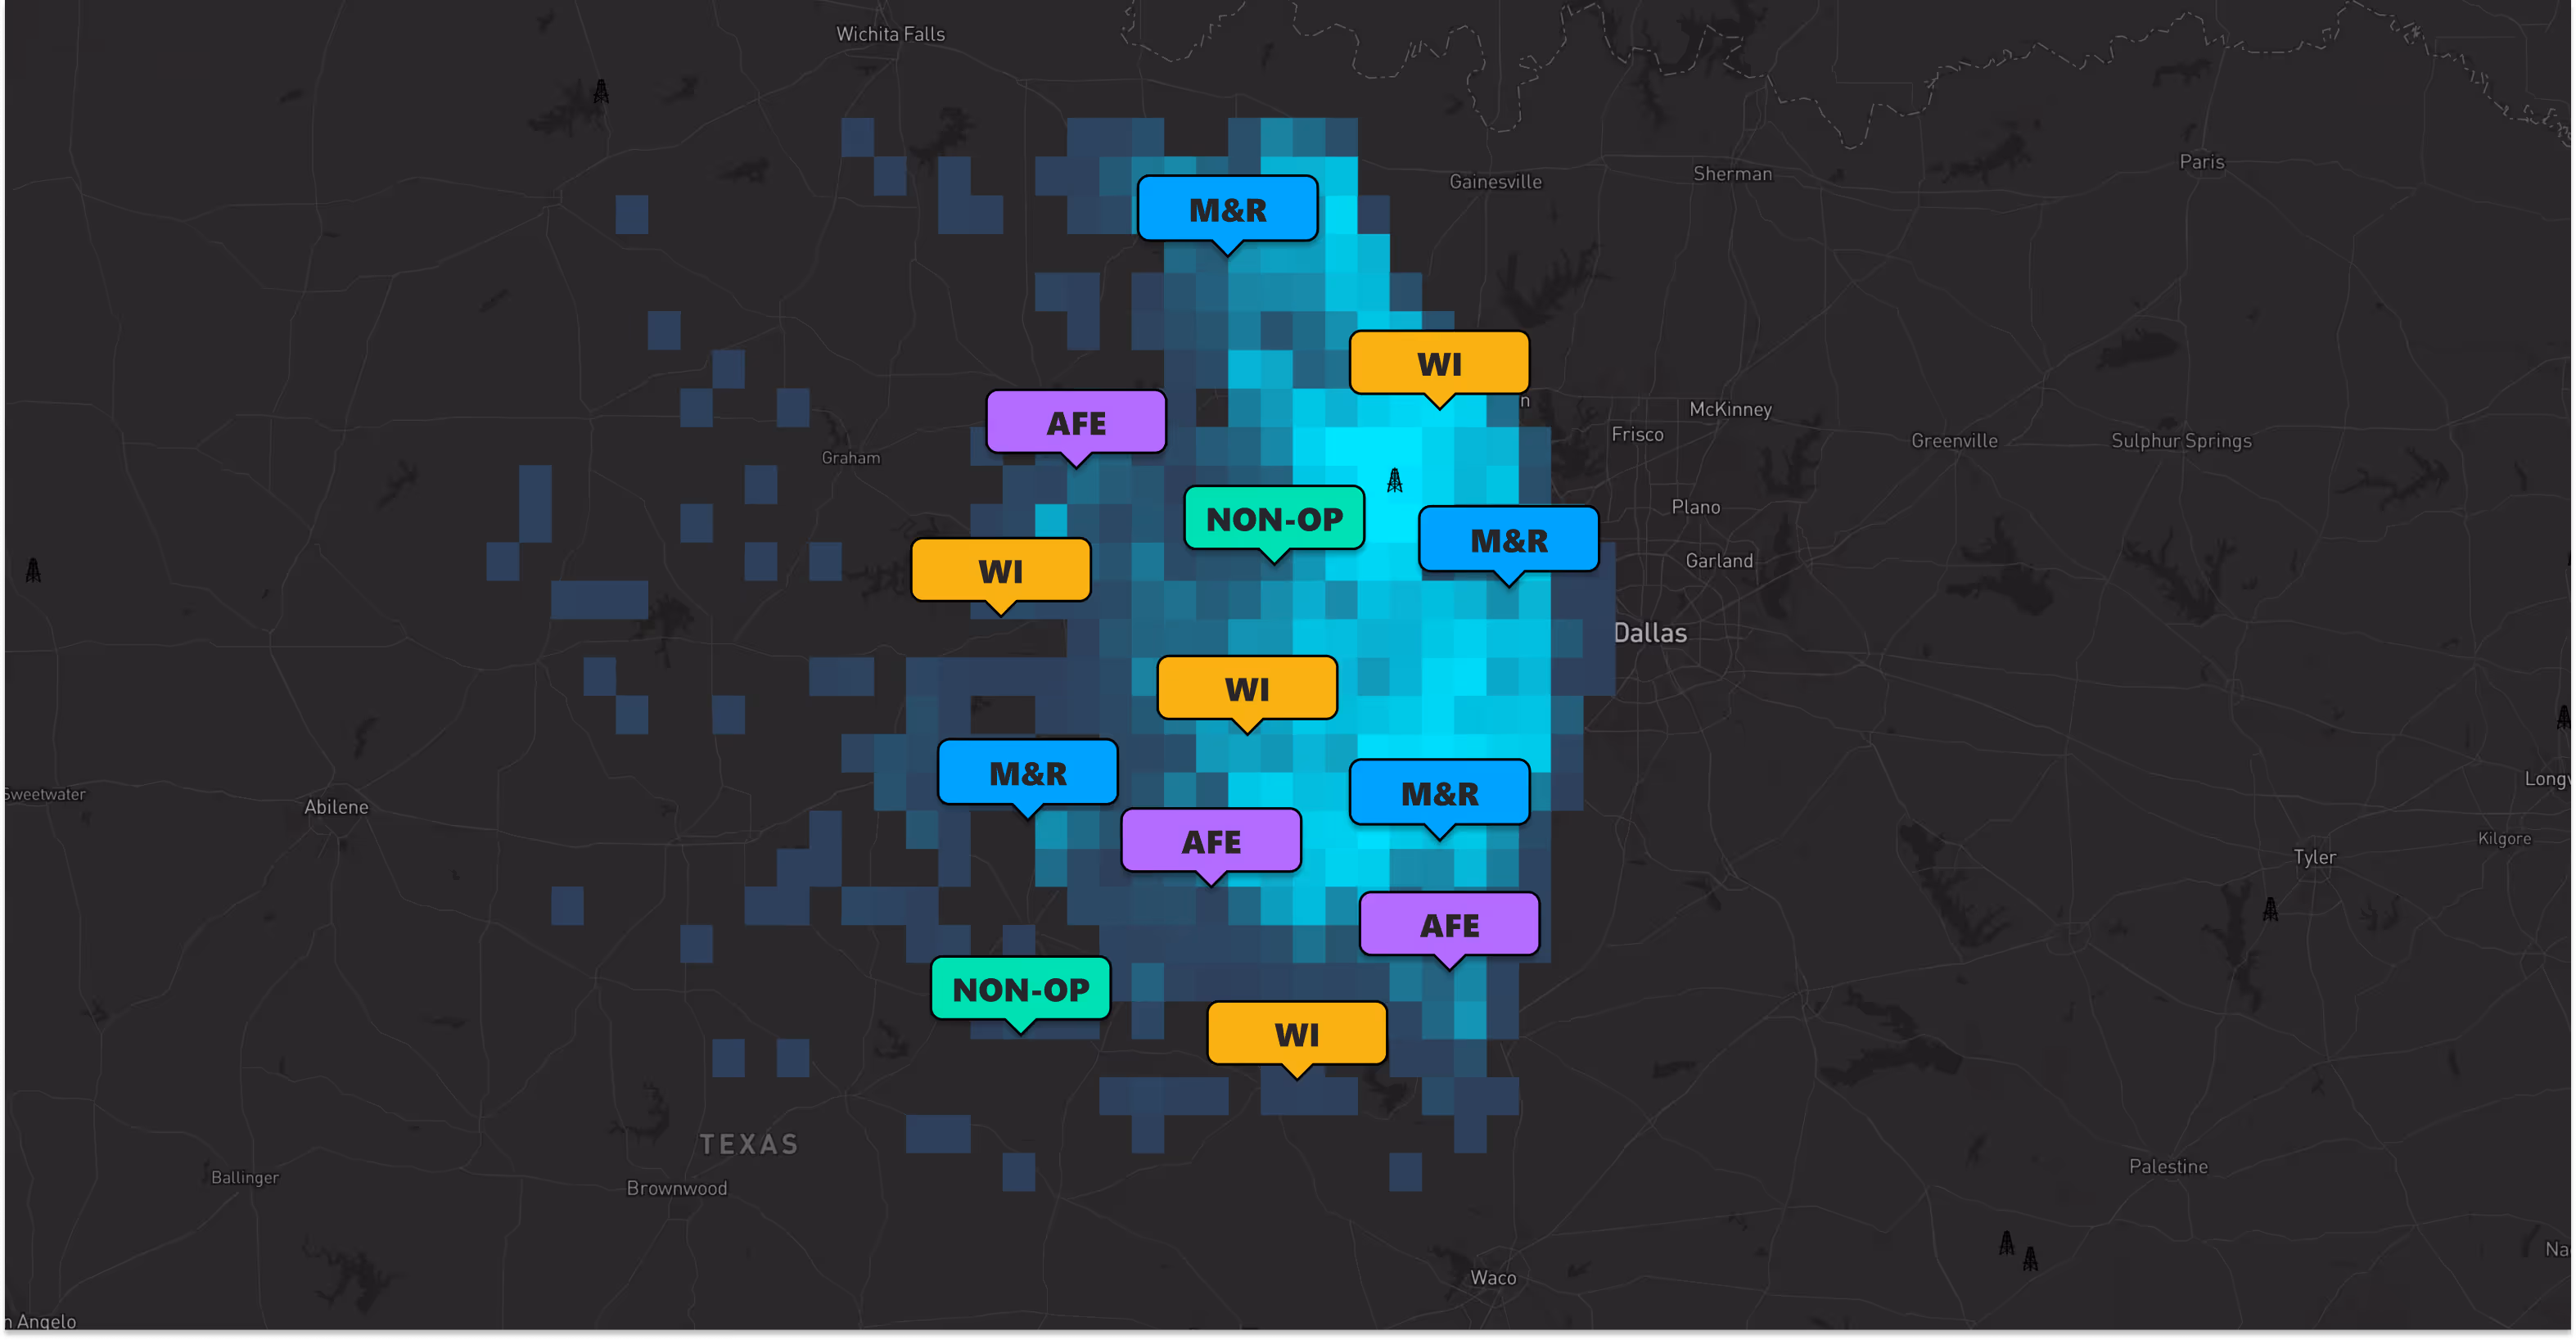This screenshot has width=2576, height=1340.
Task: Click left derrick of the pair below Palestine
Action: (2006, 1243)
